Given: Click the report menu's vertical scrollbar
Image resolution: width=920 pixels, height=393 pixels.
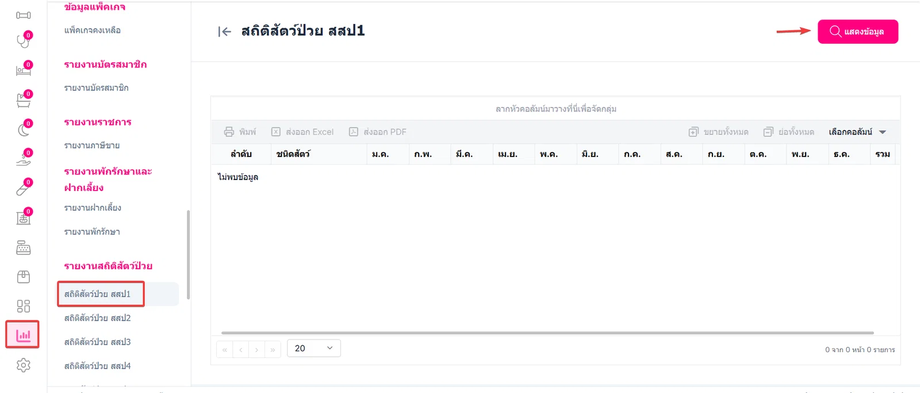Looking at the screenshot, I should pos(188,255).
